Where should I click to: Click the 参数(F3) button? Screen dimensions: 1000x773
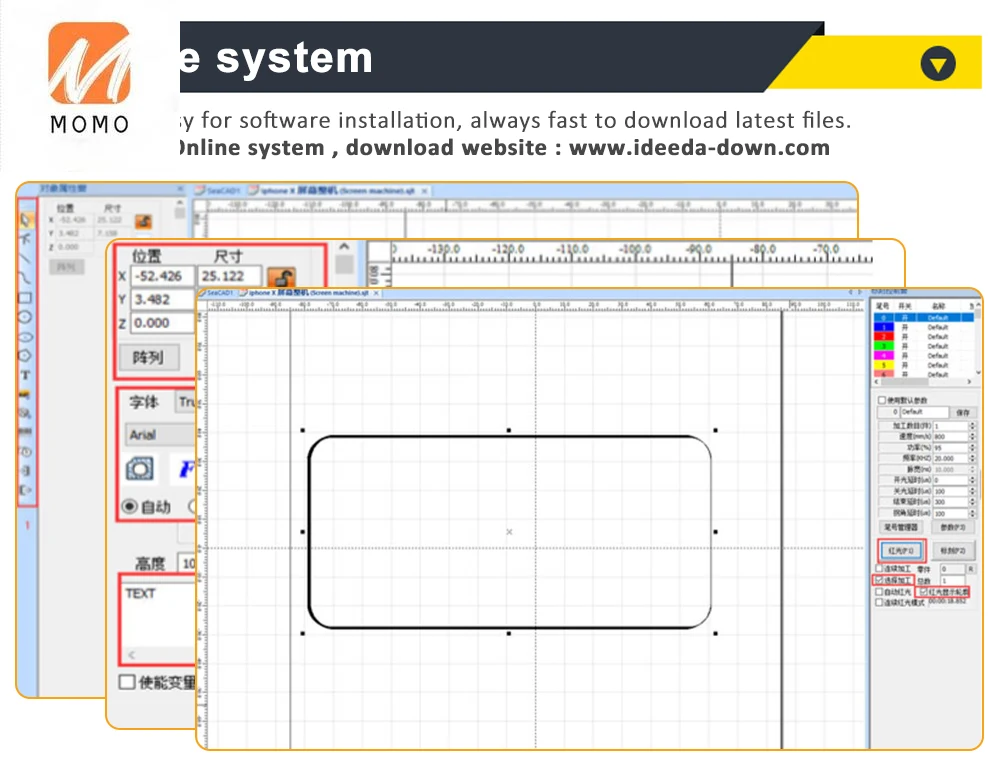(953, 527)
